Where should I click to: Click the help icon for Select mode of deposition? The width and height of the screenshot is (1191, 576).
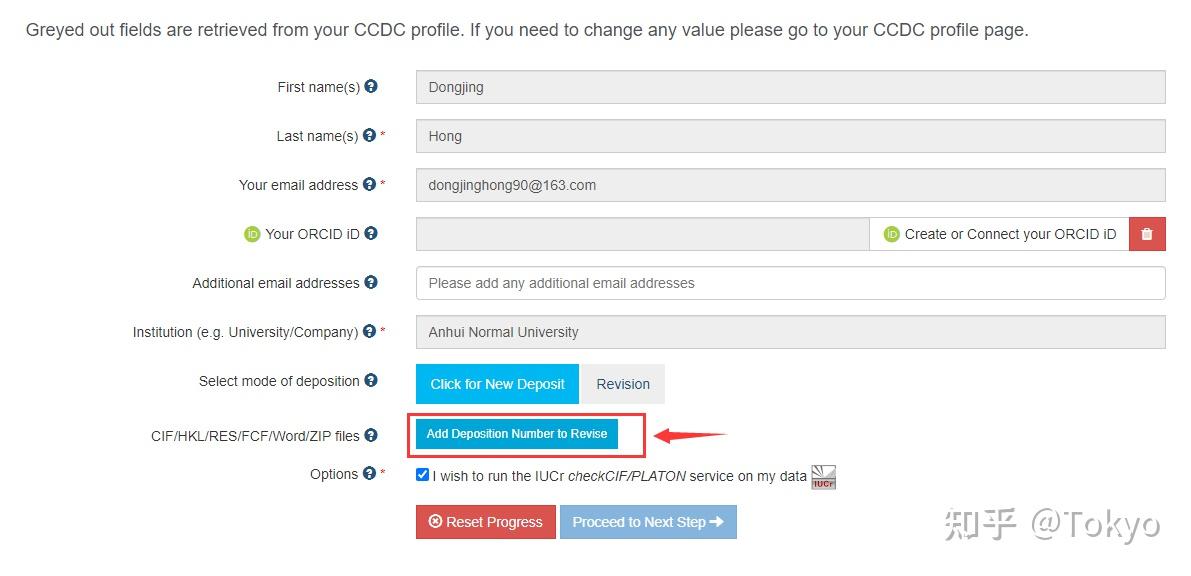point(371,381)
